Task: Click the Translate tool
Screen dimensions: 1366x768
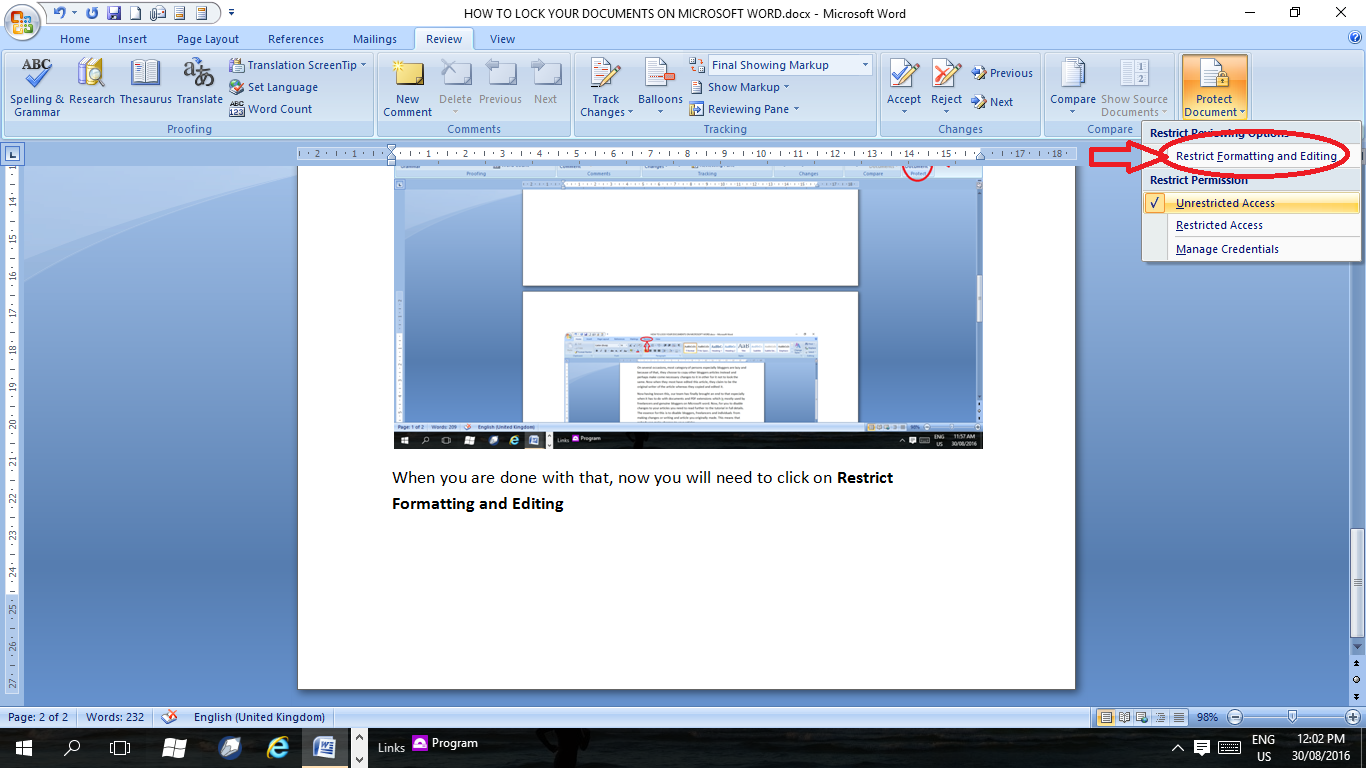Action: [199, 82]
